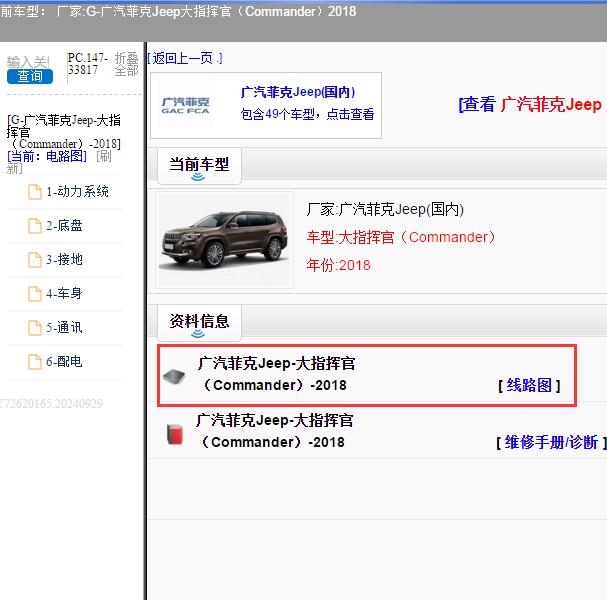The height and width of the screenshot is (600, 607).
Task: Open the 广汽菲克Jeep(国内) brand link
Action: coord(298,92)
